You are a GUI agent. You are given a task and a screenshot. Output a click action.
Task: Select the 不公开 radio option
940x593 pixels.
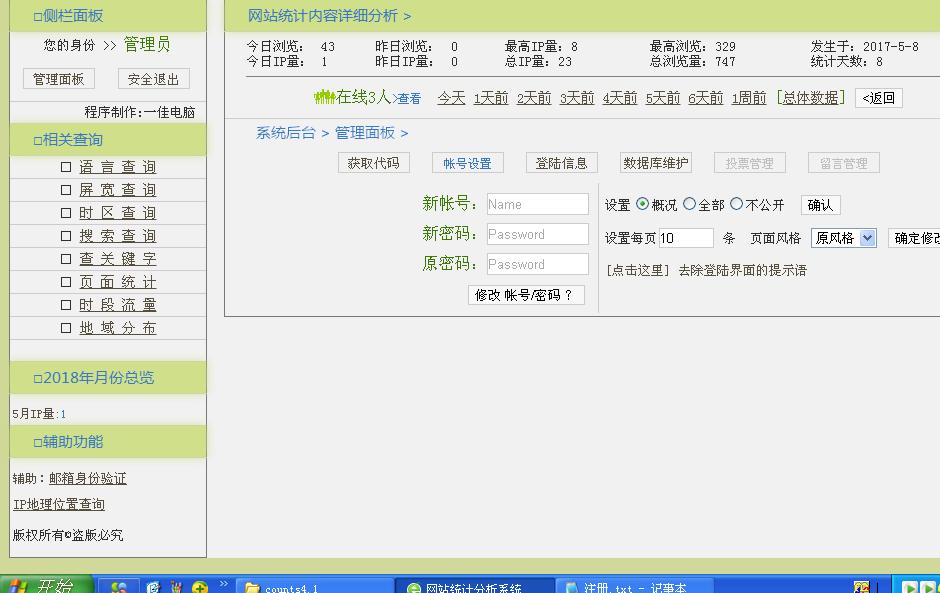[737, 204]
